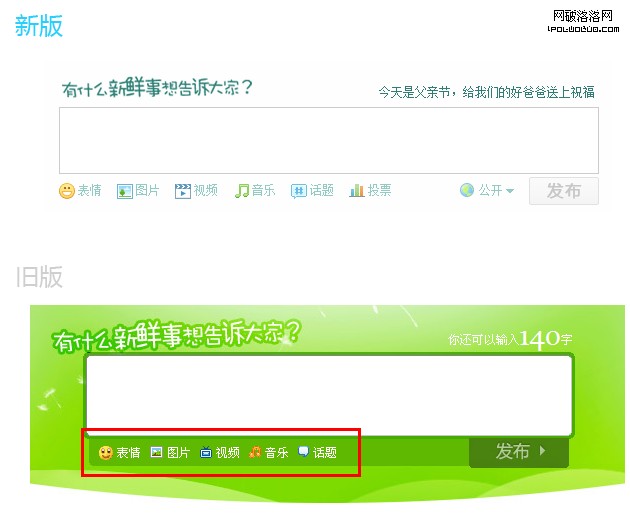Click the TV video icon in old version
The width and height of the screenshot is (630, 515).
pyautogui.click(x=206, y=452)
